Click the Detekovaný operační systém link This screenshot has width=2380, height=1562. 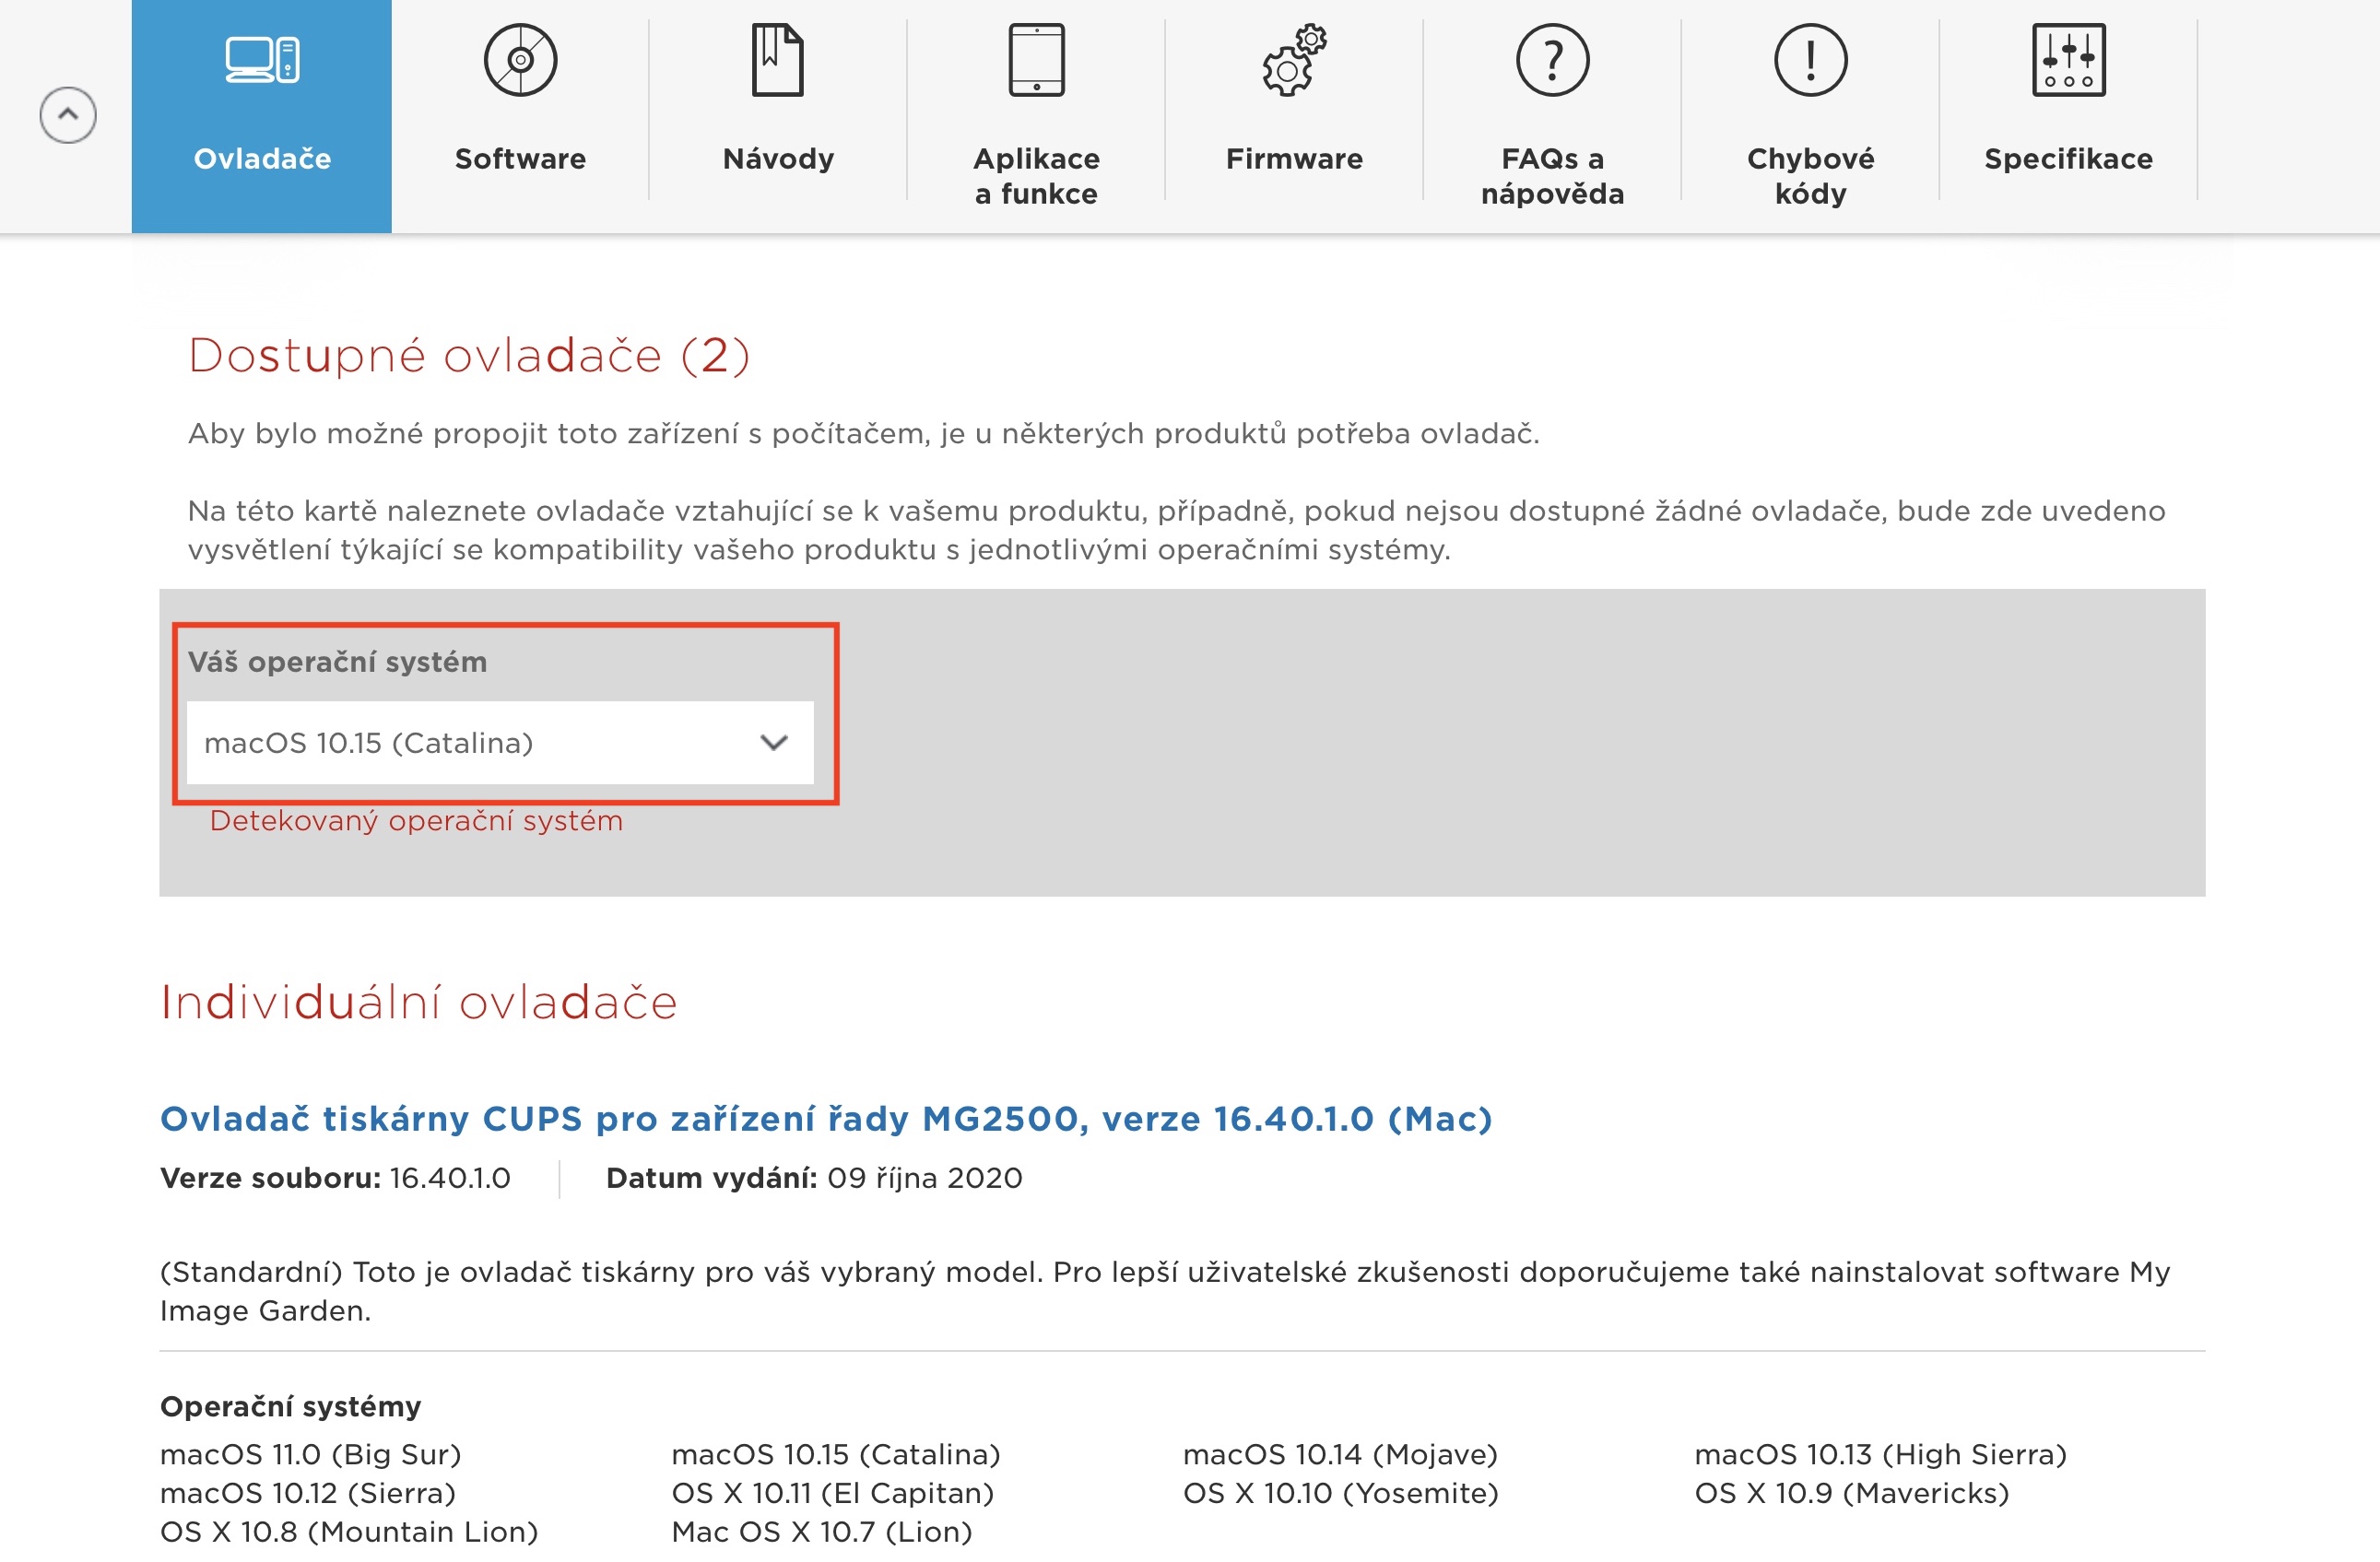[x=416, y=820]
